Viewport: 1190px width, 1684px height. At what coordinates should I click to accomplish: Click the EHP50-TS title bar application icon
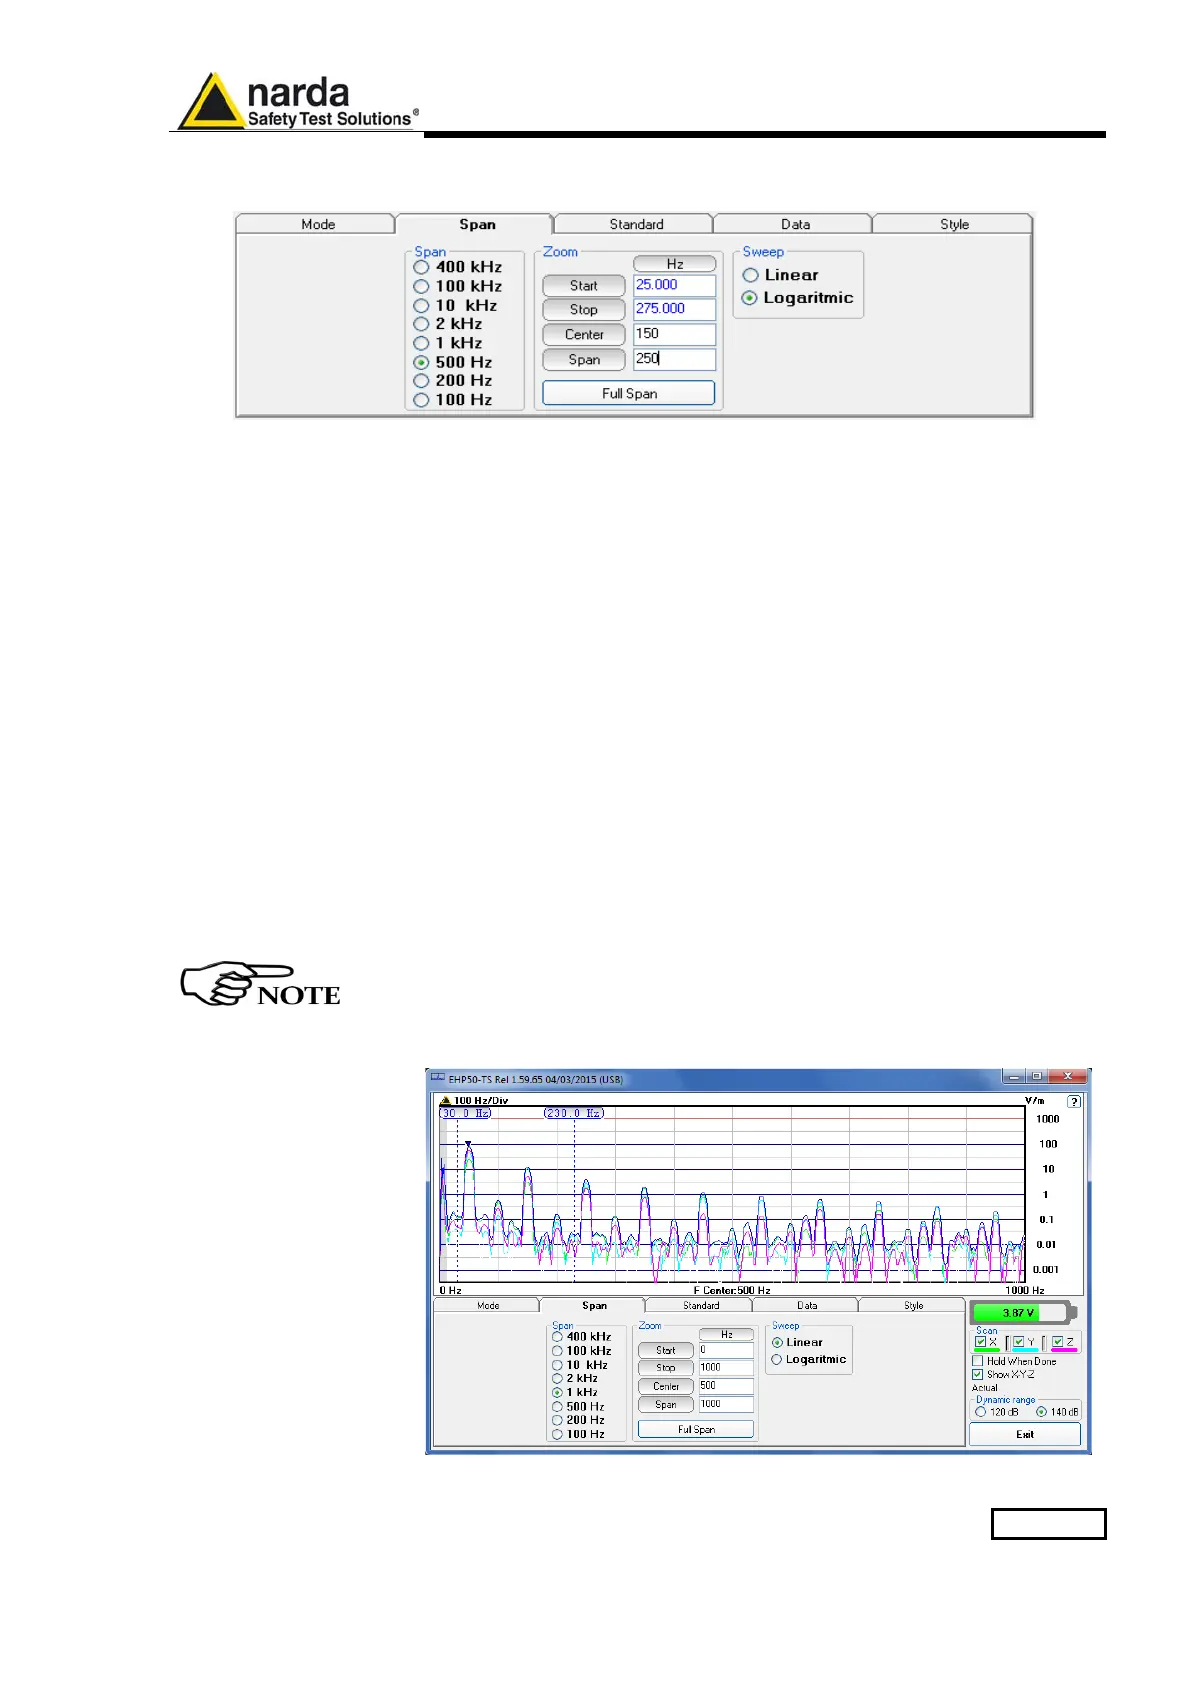pyautogui.click(x=437, y=1079)
